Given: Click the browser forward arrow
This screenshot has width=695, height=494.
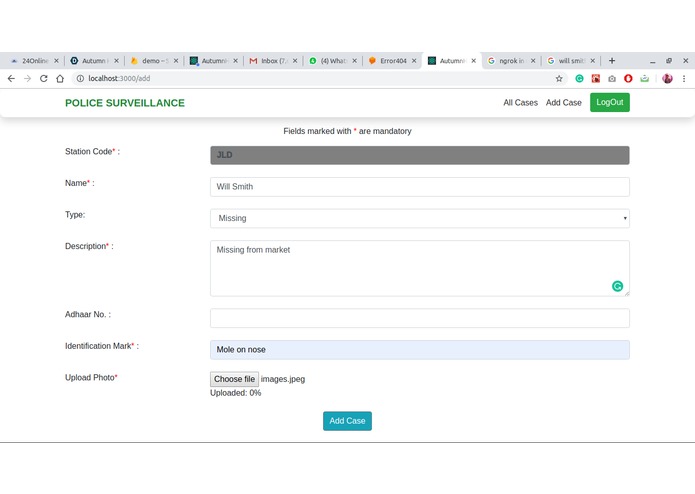Looking at the screenshot, I should [x=27, y=78].
